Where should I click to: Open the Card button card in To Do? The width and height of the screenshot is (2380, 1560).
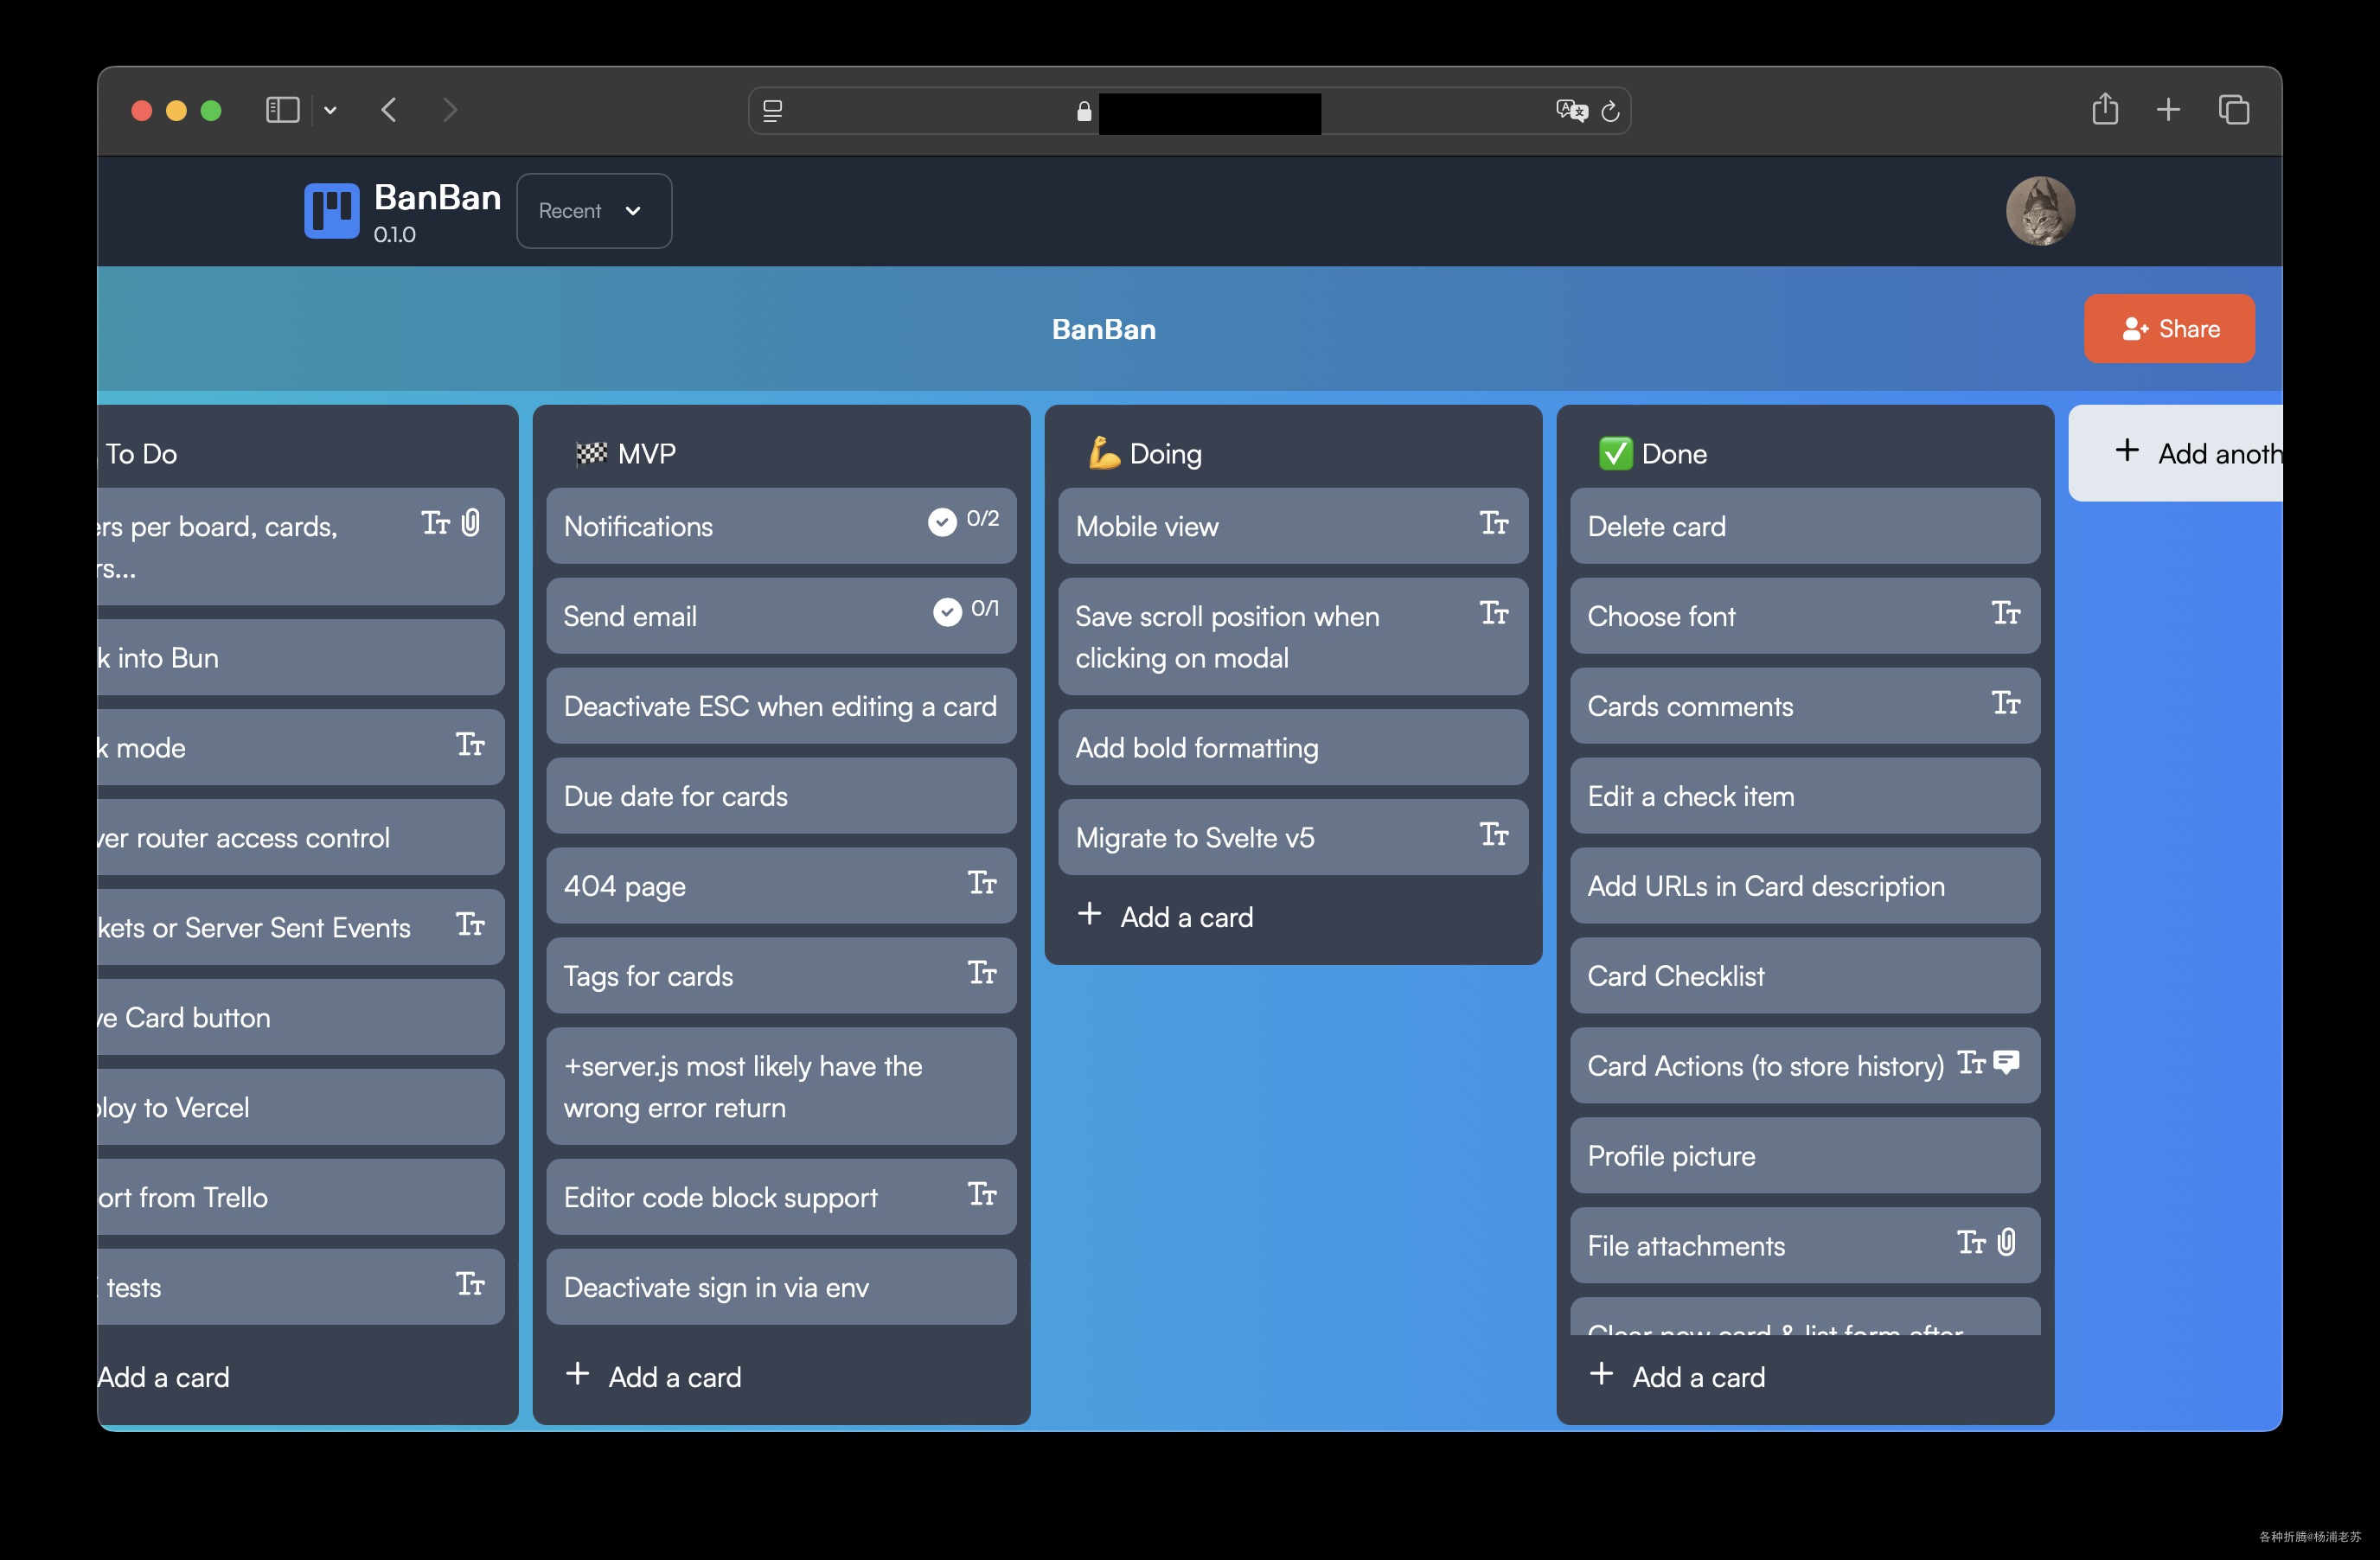(x=301, y=1017)
